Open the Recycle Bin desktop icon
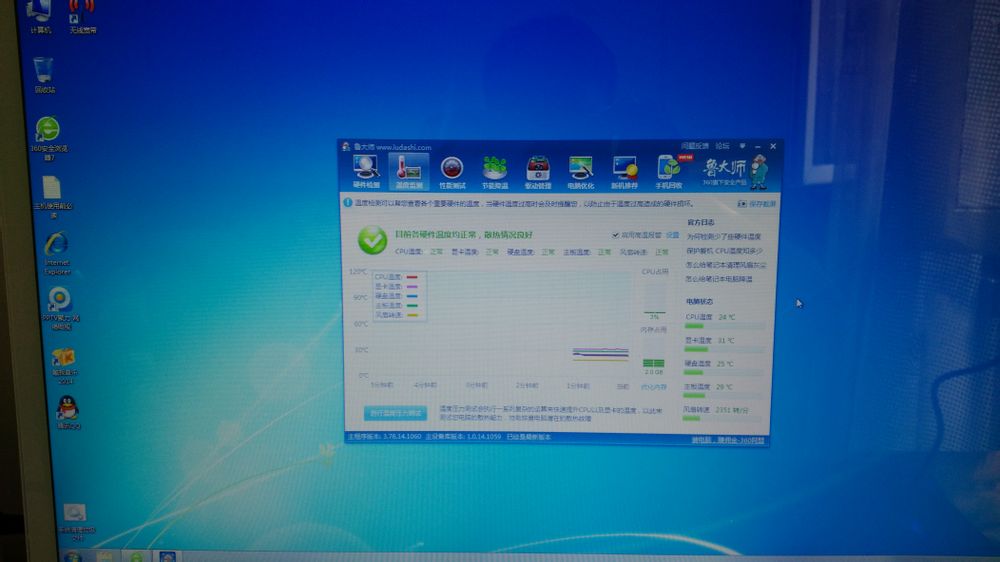The height and width of the screenshot is (562, 1000). pos(43,75)
